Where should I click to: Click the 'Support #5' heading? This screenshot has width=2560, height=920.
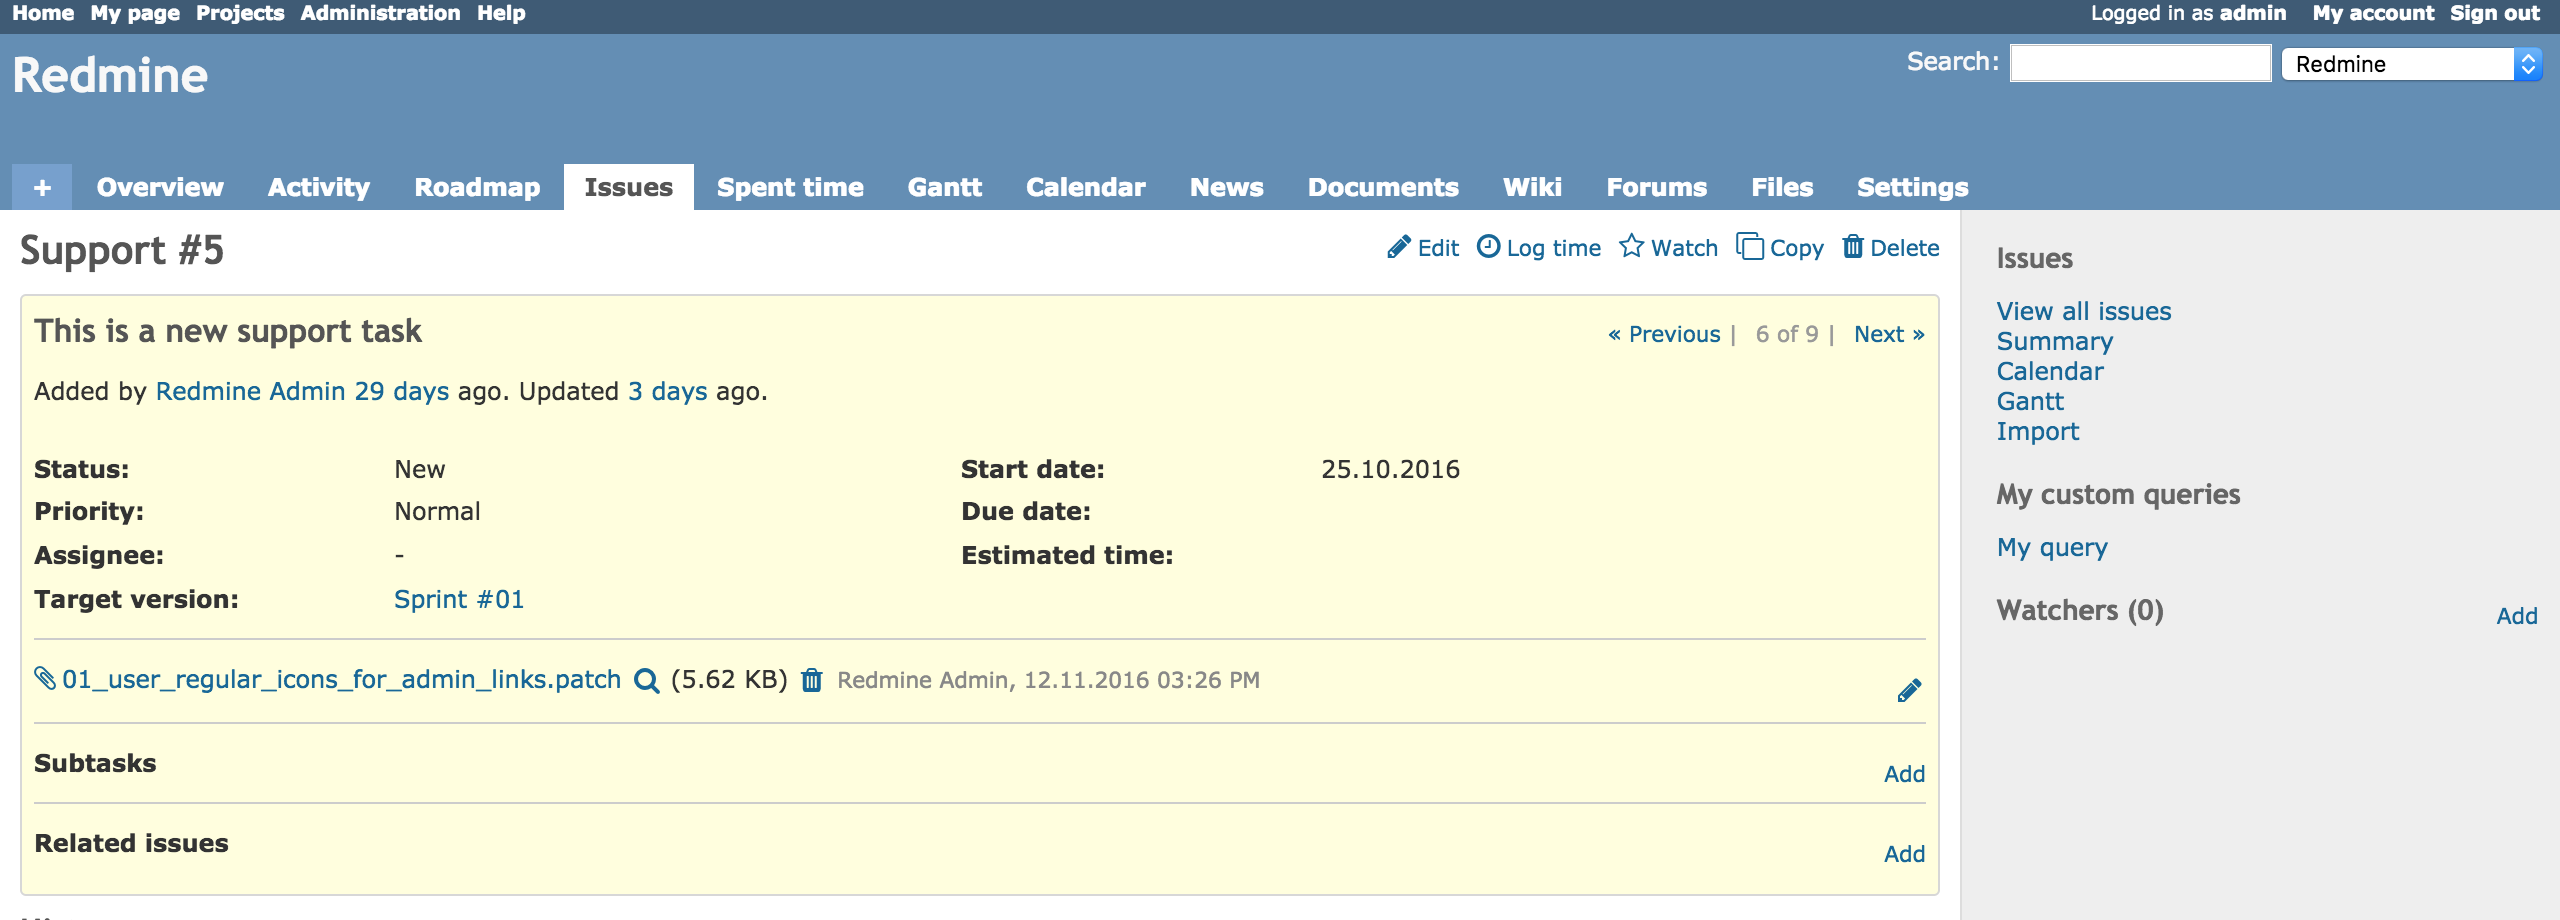pyautogui.click(x=122, y=250)
